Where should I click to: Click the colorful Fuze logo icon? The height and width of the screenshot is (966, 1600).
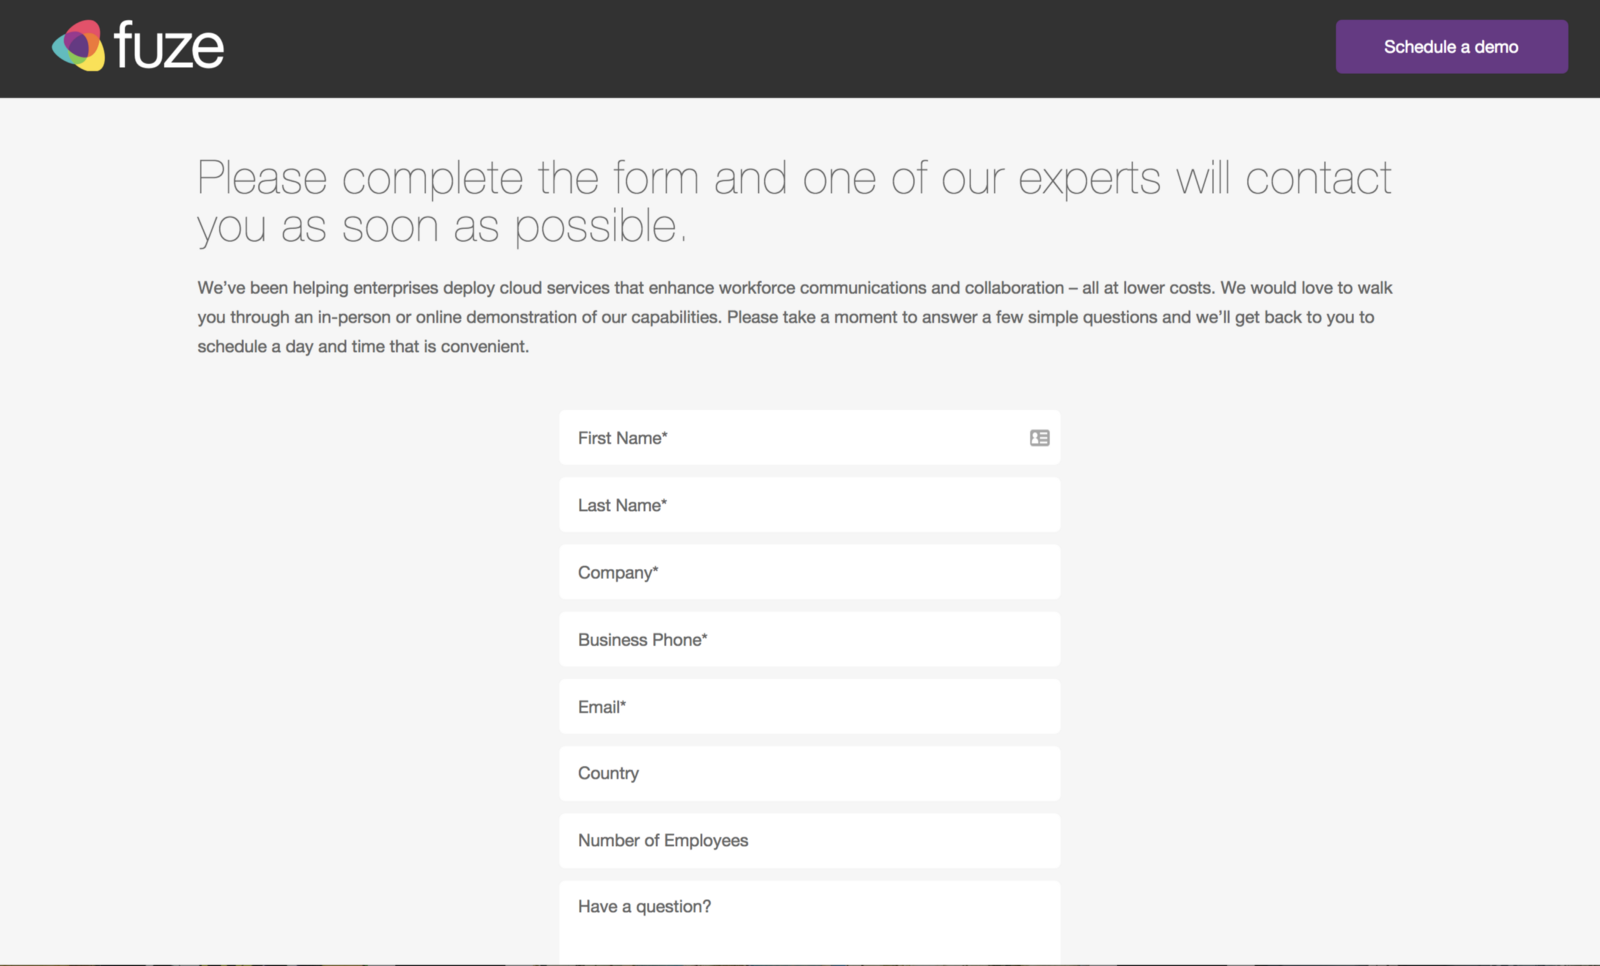[79, 46]
